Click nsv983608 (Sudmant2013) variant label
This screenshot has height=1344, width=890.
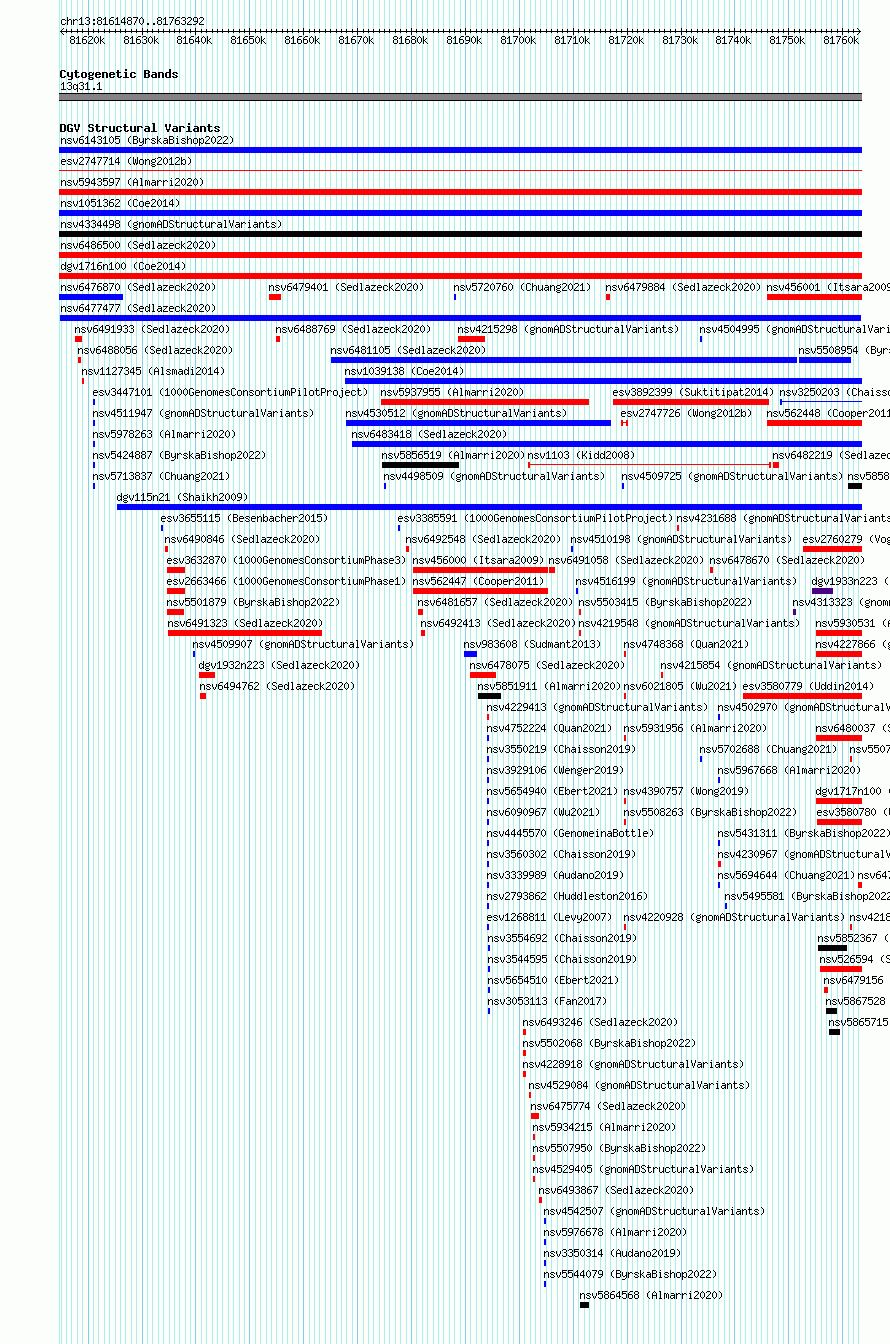coord(533,644)
